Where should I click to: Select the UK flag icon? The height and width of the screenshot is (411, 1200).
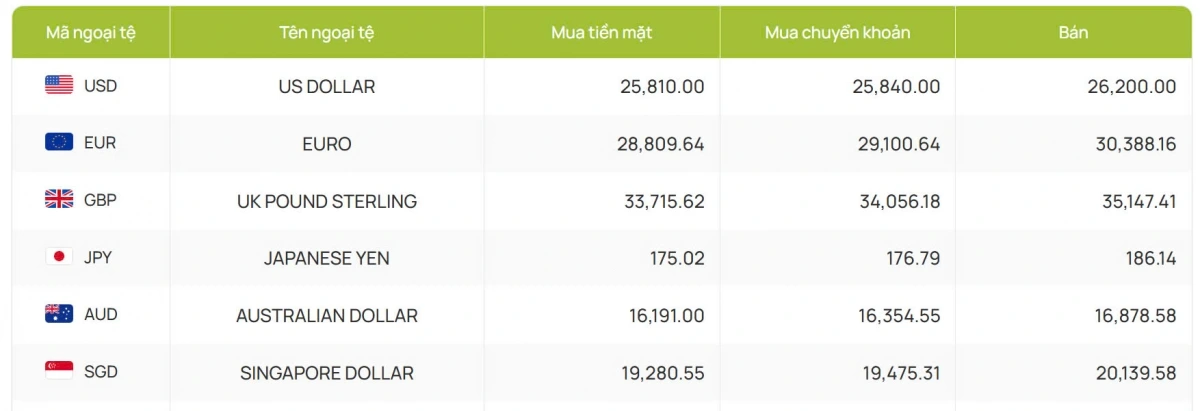click(x=59, y=199)
